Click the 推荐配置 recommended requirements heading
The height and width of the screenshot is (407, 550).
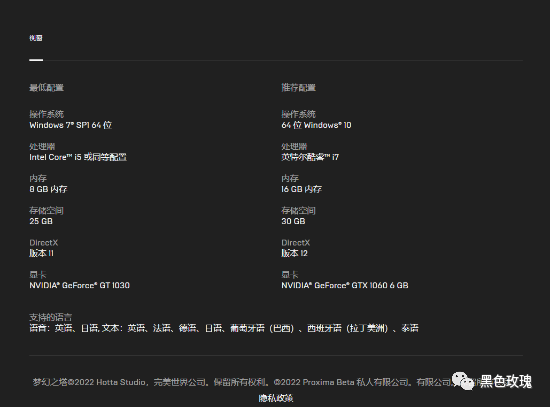point(299,87)
